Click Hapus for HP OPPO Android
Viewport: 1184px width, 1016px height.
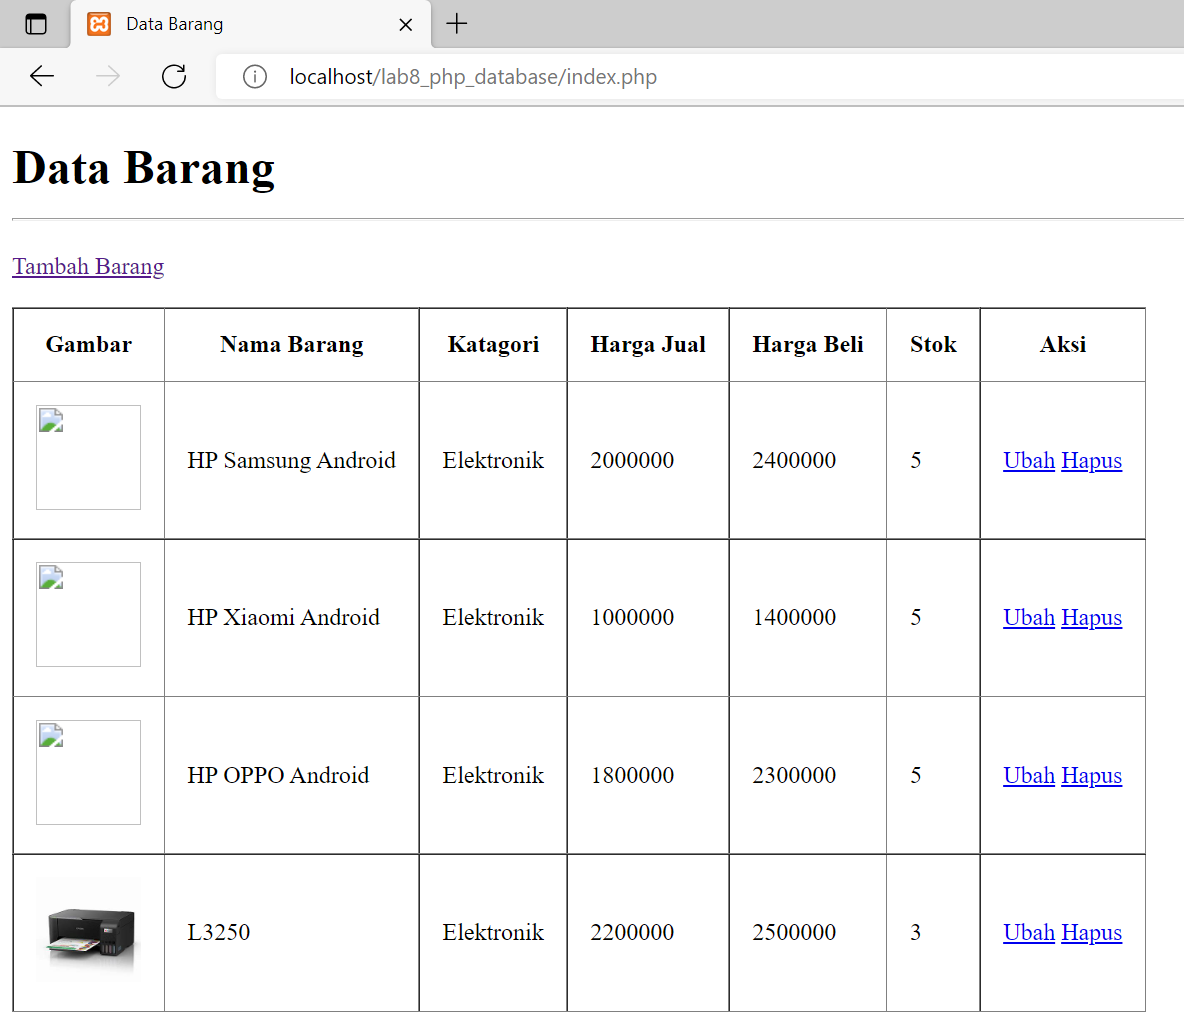tap(1091, 775)
